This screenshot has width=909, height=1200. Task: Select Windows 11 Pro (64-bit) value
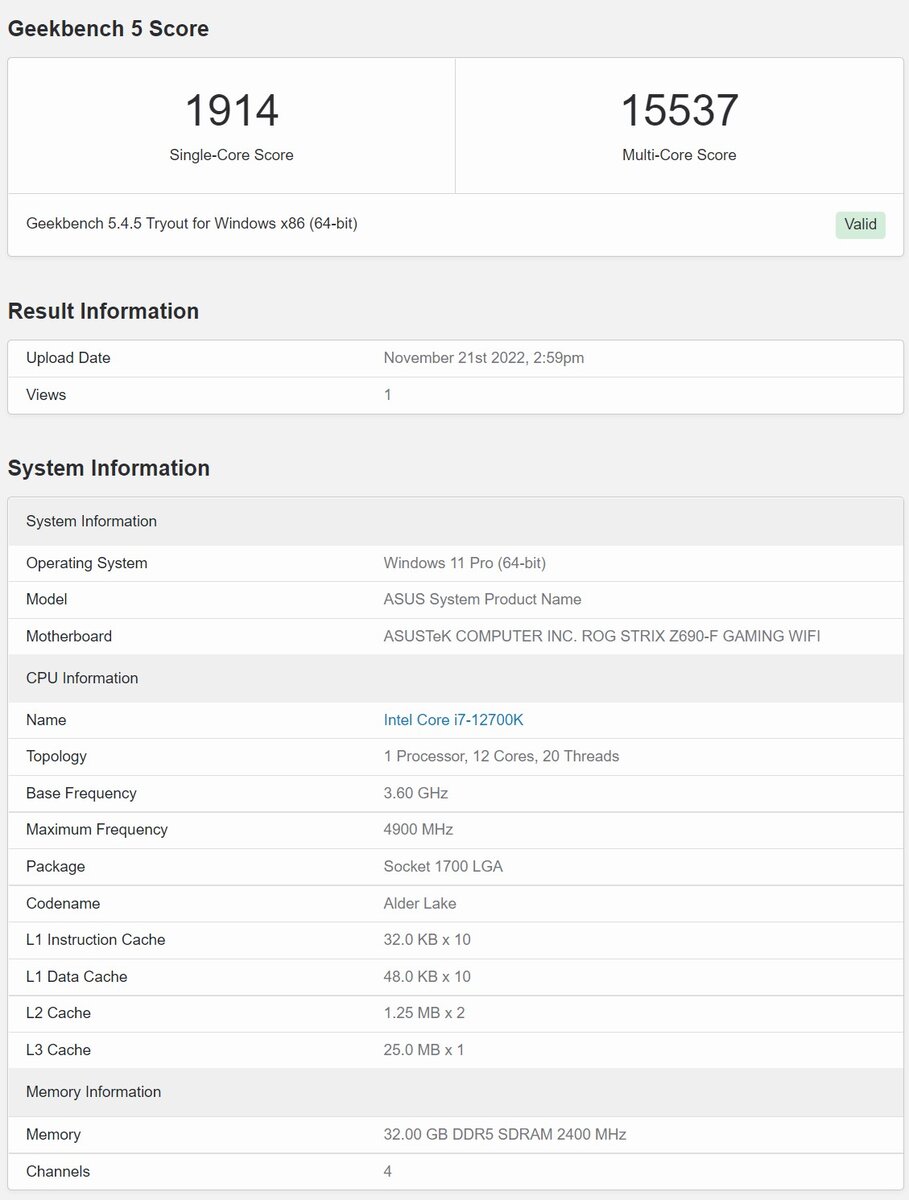(465, 563)
